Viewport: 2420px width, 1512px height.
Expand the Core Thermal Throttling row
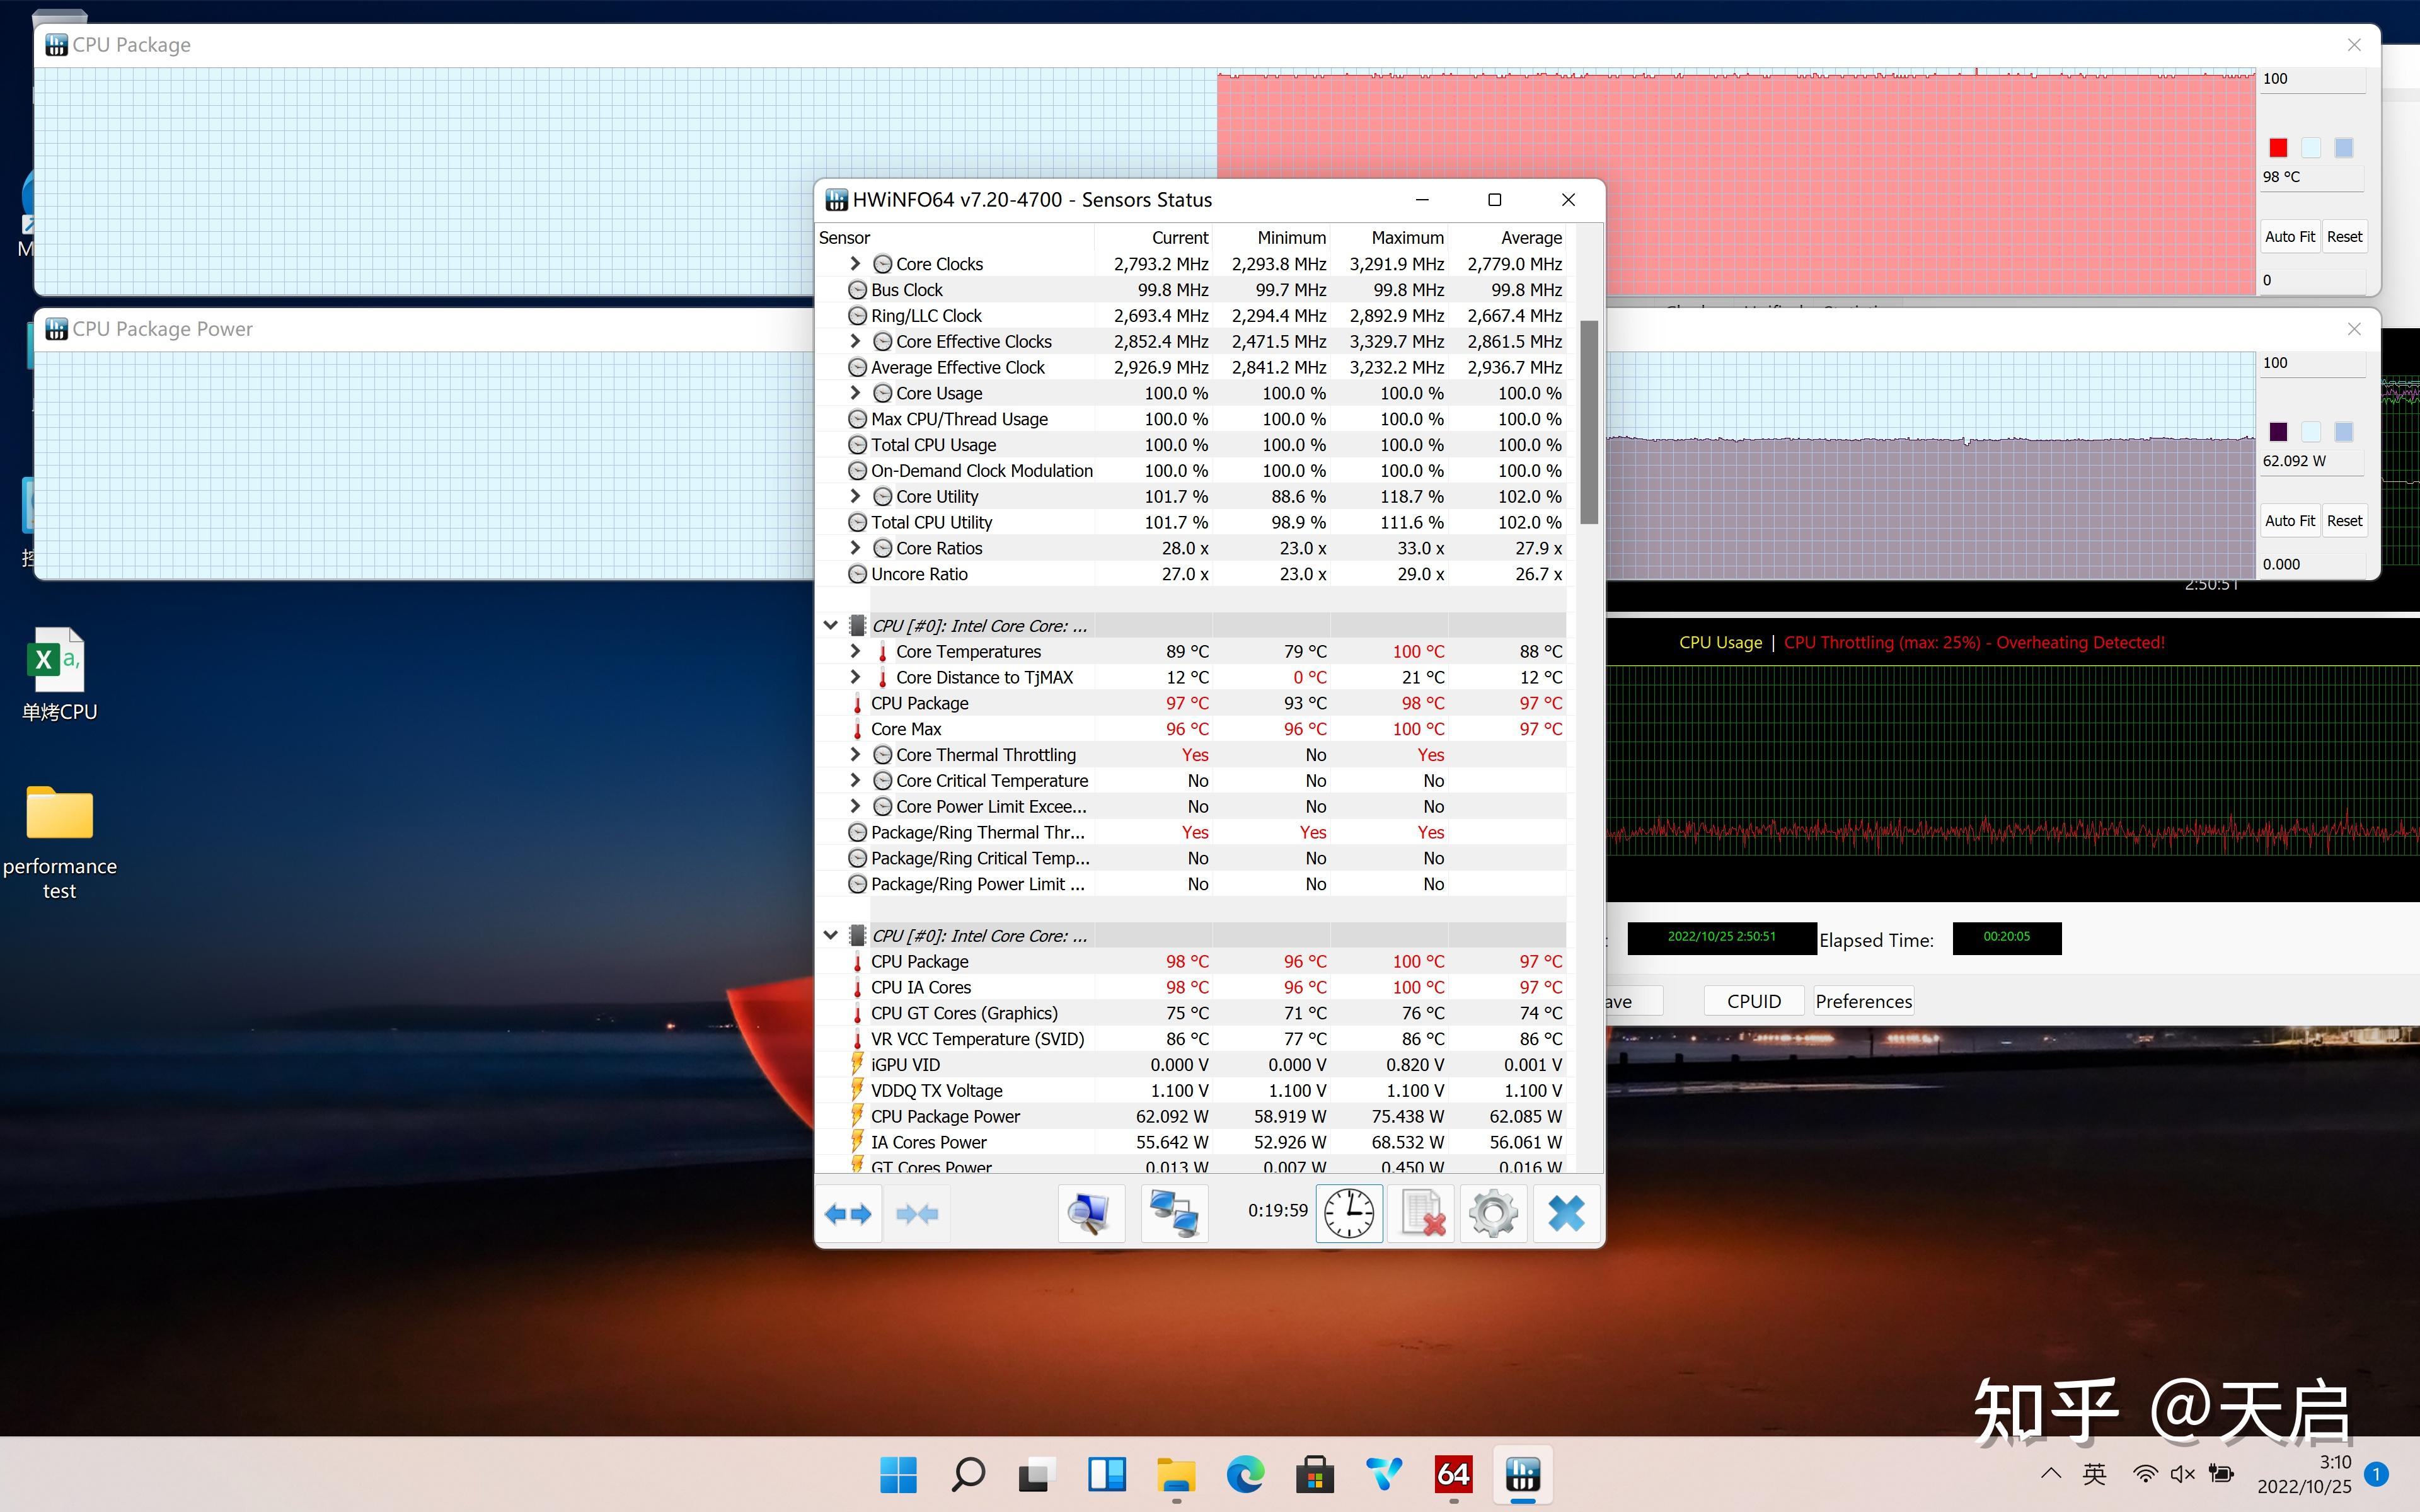pos(855,754)
